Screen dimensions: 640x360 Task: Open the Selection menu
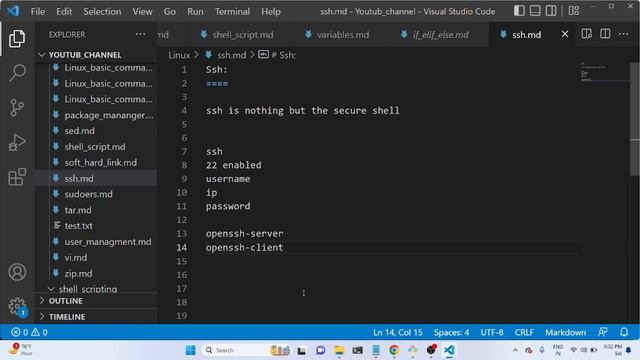click(x=102, y=11)
